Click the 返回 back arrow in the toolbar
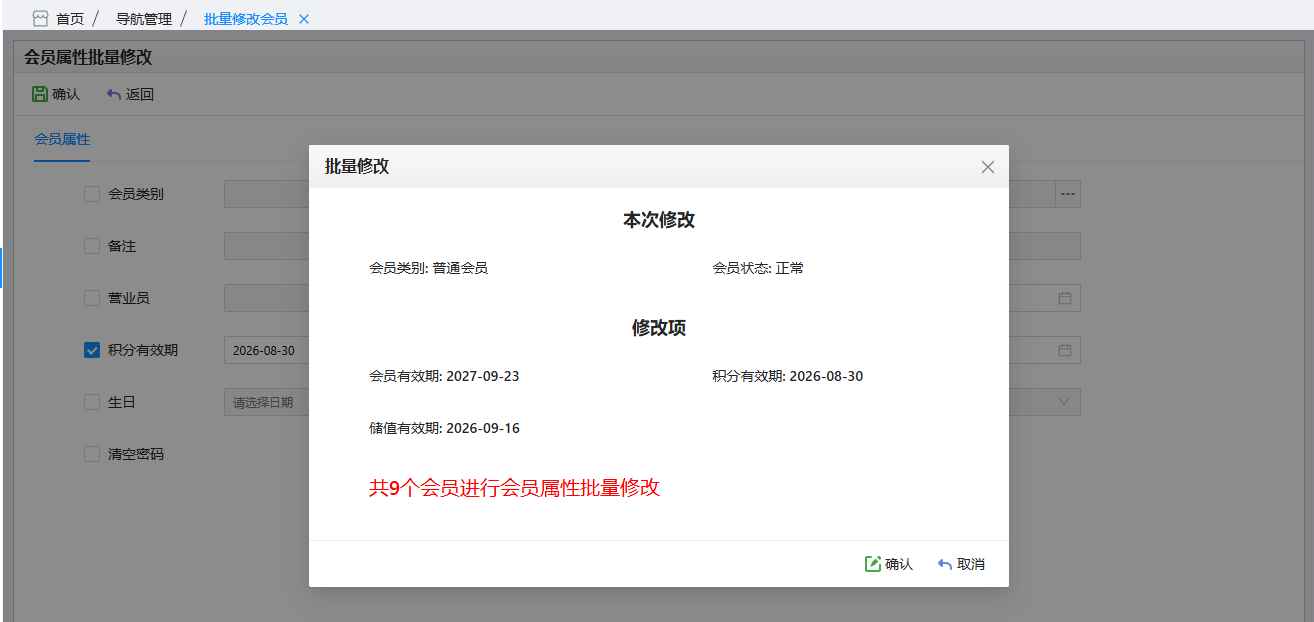1314x622 pixels. coord(113,94)
